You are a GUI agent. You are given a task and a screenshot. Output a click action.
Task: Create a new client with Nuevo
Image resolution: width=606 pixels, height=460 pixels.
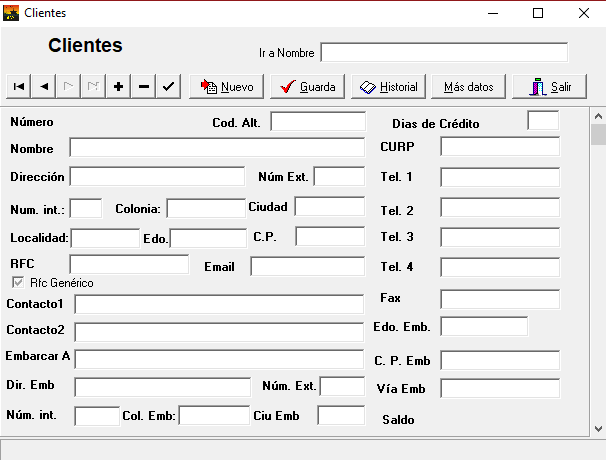click(x=227, y=87)
